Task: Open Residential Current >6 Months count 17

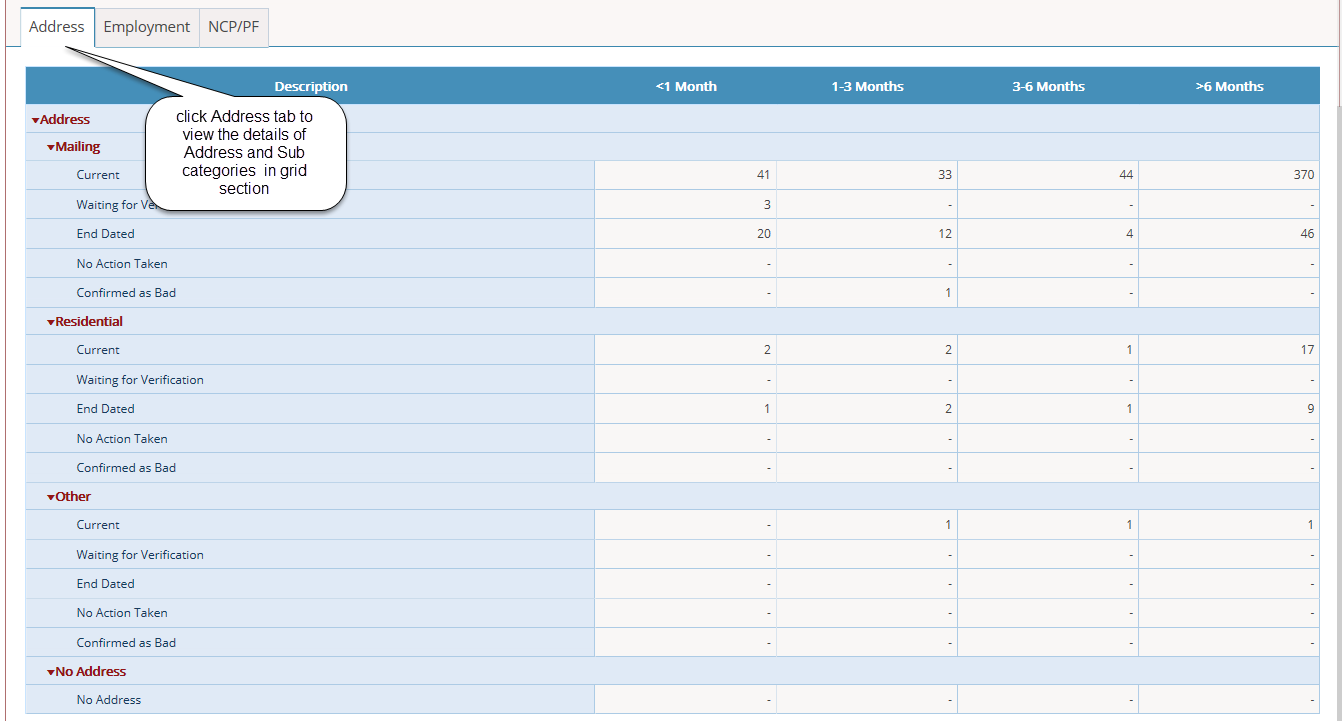Action: (1307, 350)
